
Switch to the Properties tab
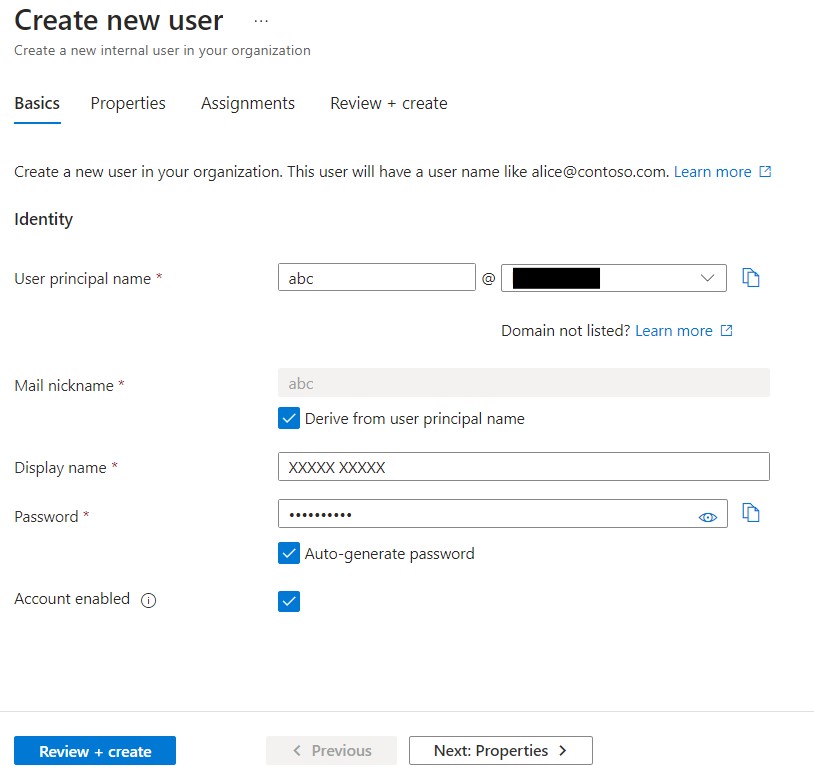[128, 103]
